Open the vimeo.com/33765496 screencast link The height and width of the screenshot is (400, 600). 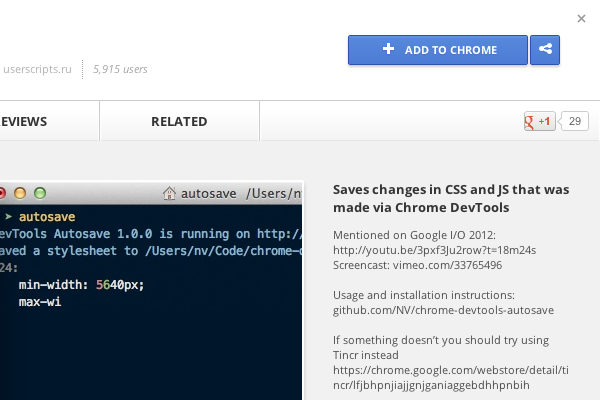click(x=447, y=265)
